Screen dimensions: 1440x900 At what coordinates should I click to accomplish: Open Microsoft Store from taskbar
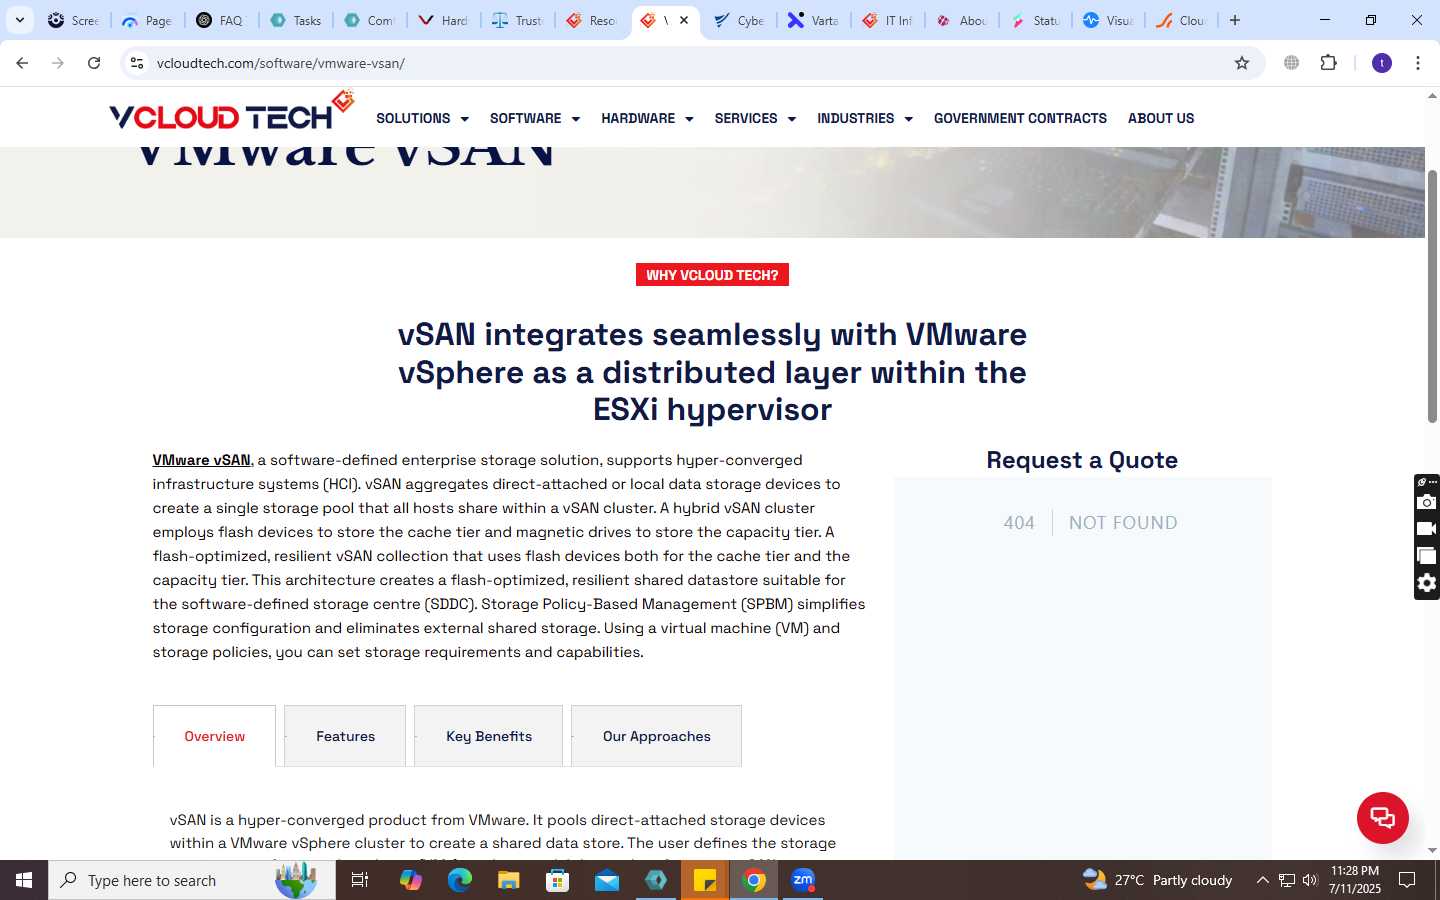(557, 880)
